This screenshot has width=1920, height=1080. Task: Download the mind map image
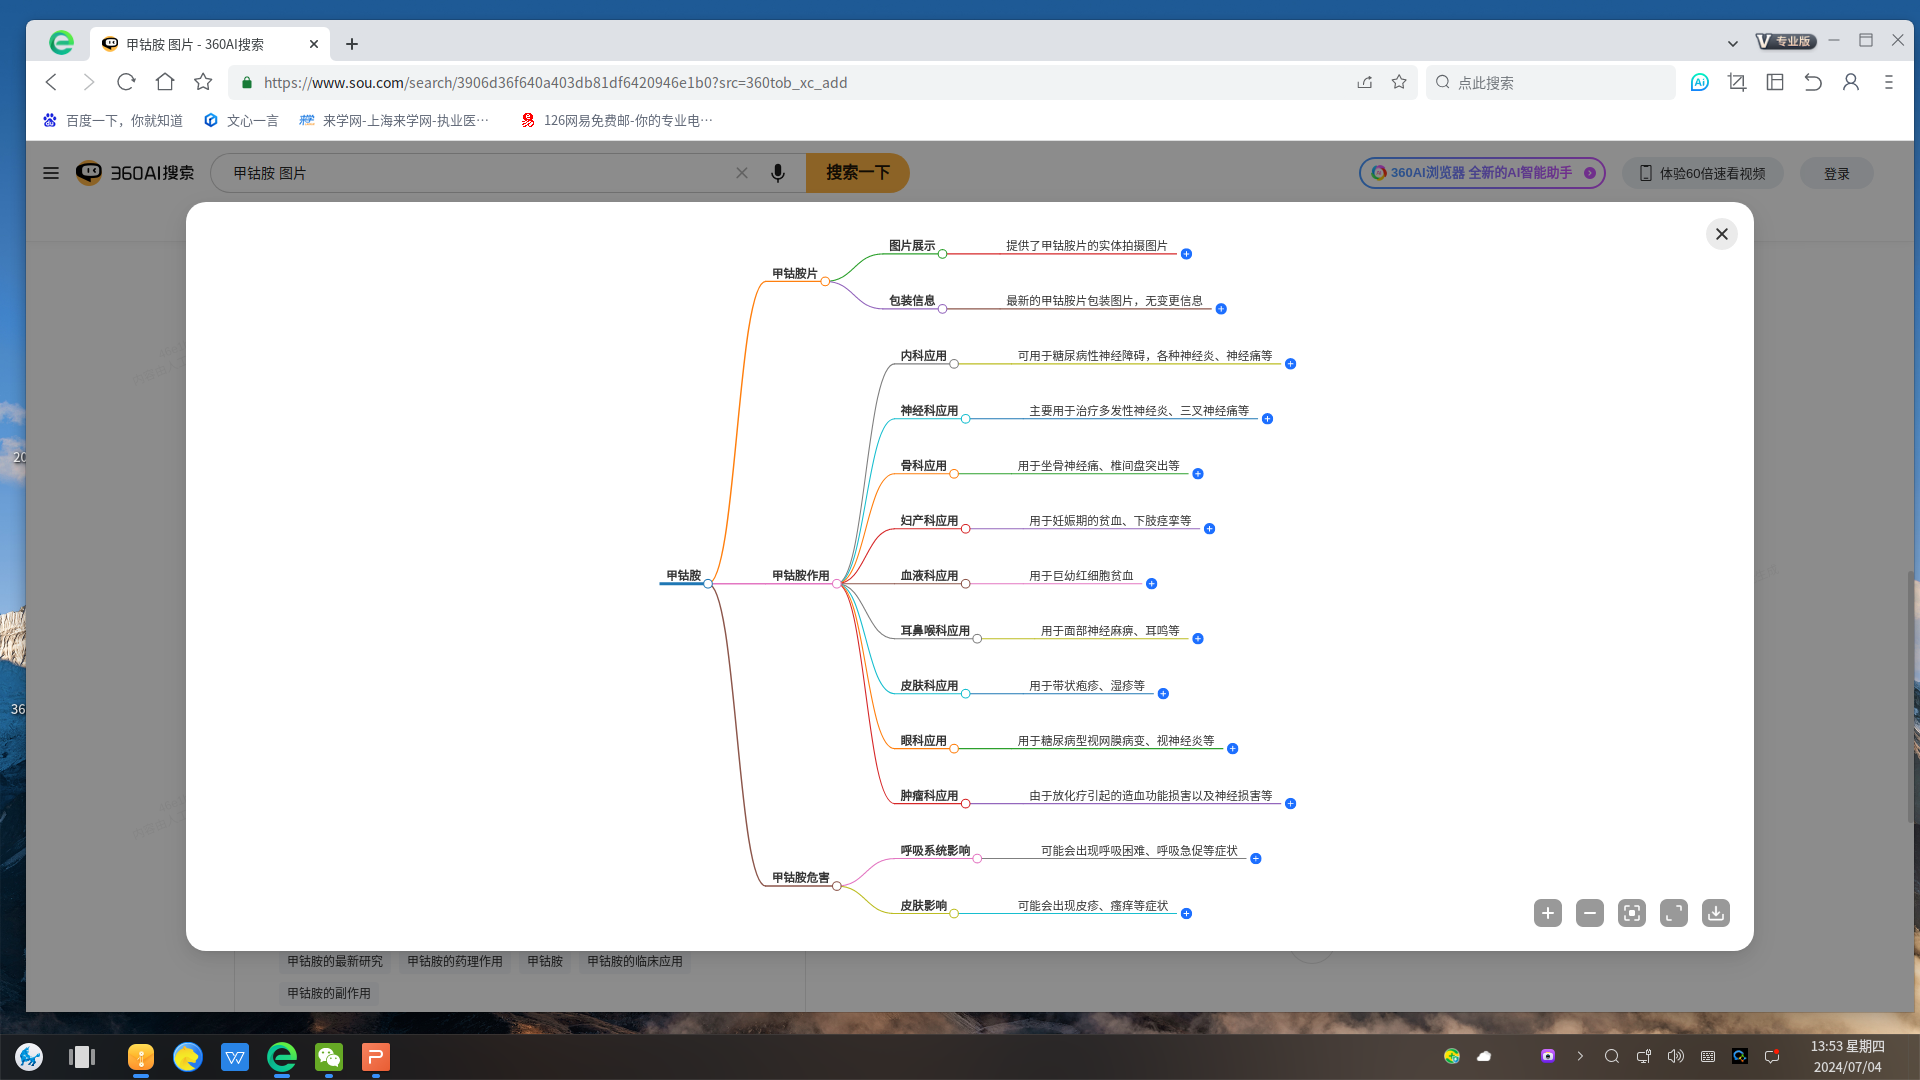[1715, 913]
